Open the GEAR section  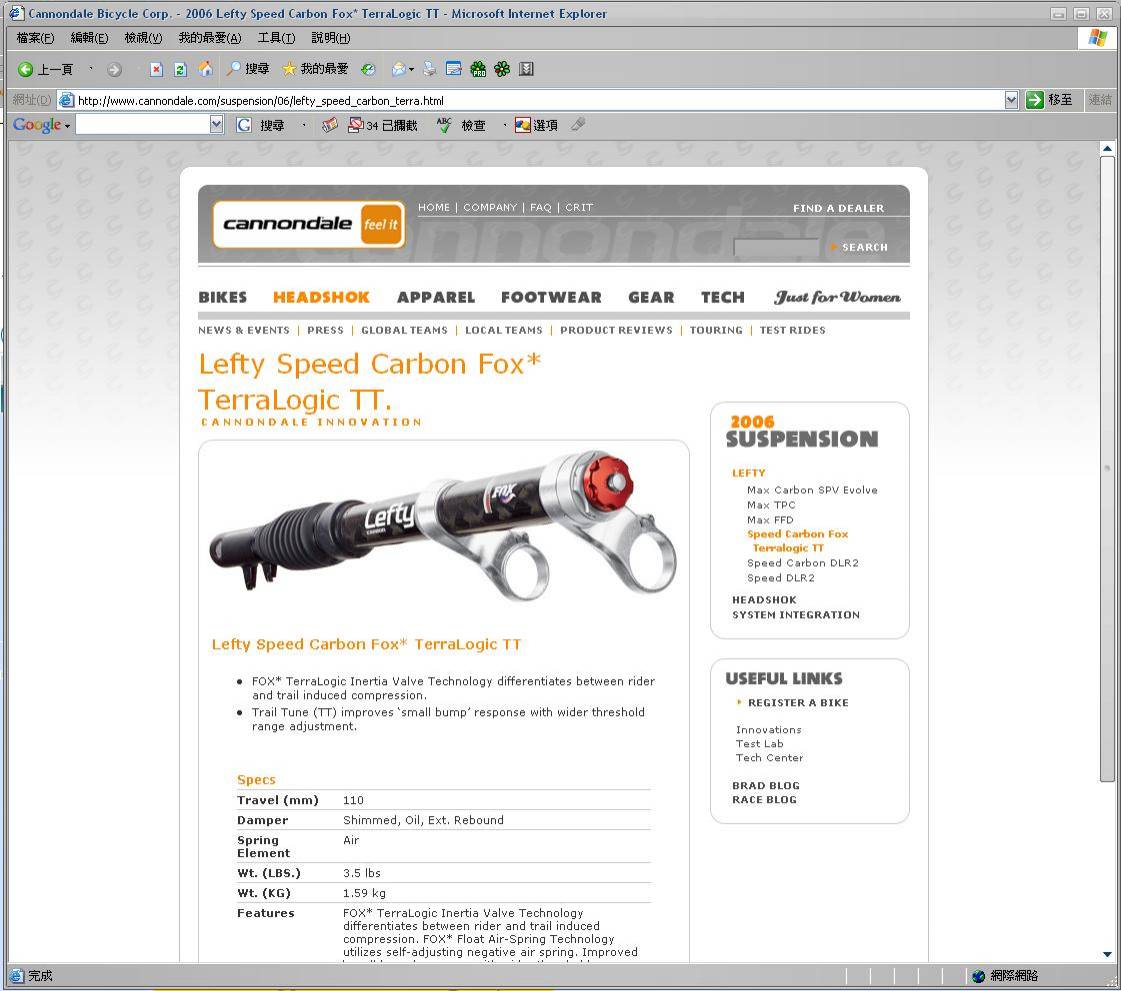tap(651, 297)
